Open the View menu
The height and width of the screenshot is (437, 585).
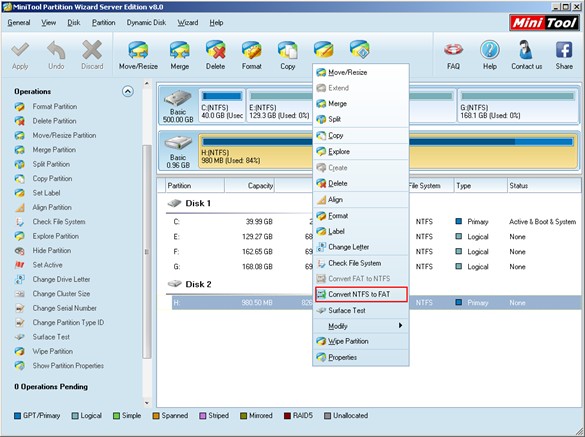pyautogui.click(x=49, y=23)
